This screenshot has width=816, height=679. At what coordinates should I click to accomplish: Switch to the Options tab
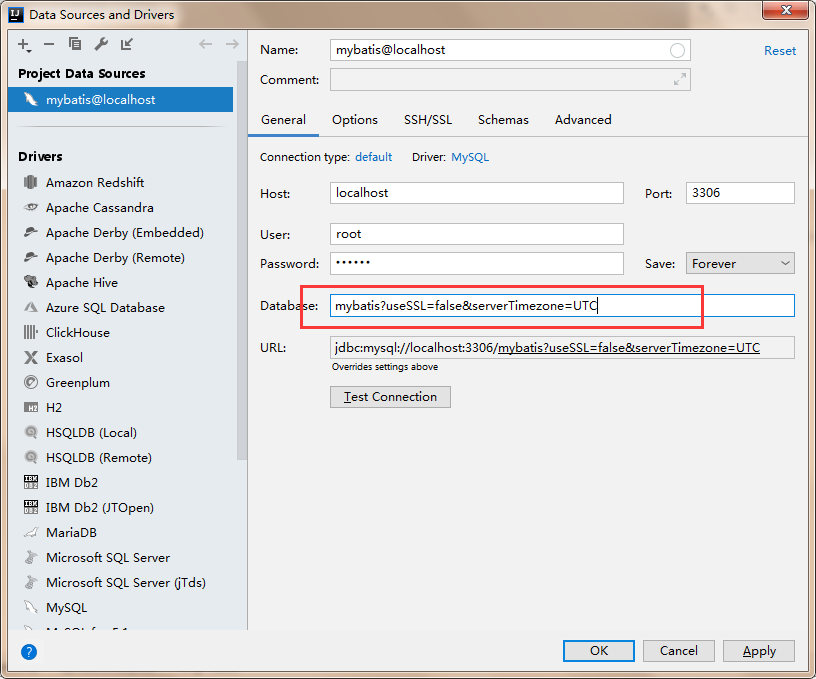355,119
